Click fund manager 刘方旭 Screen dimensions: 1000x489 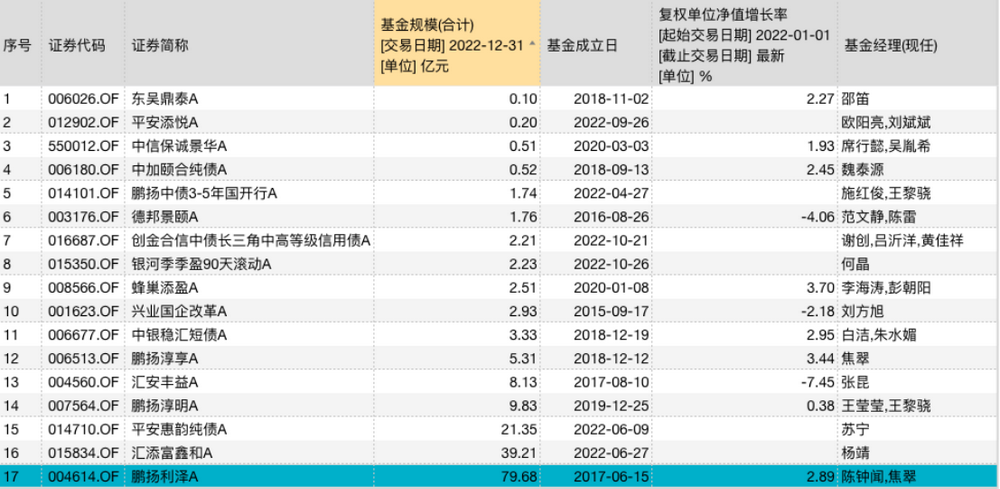(862, 311)
